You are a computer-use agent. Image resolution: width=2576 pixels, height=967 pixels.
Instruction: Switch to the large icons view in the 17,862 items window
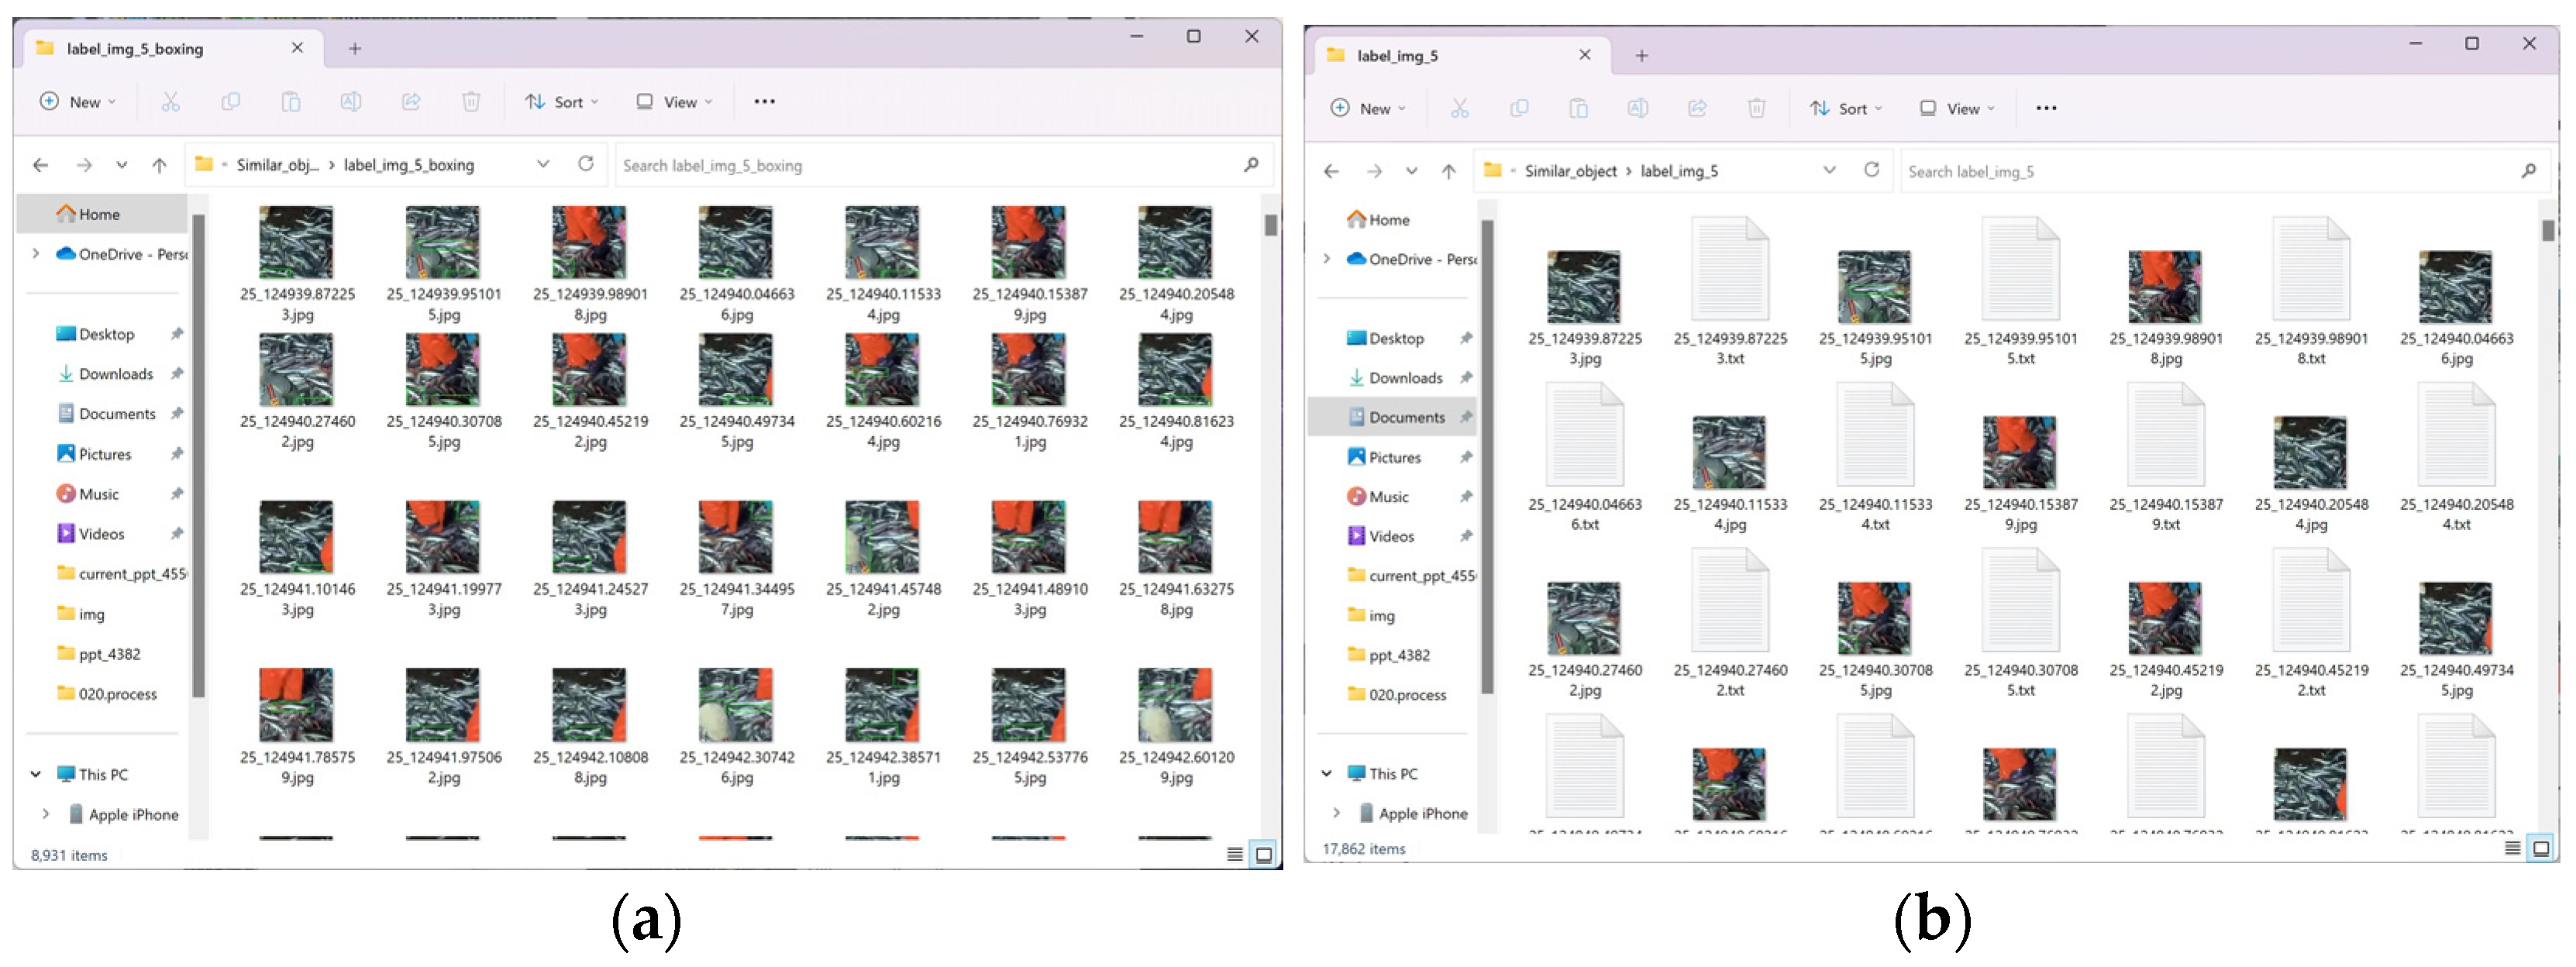point(2540,849)
